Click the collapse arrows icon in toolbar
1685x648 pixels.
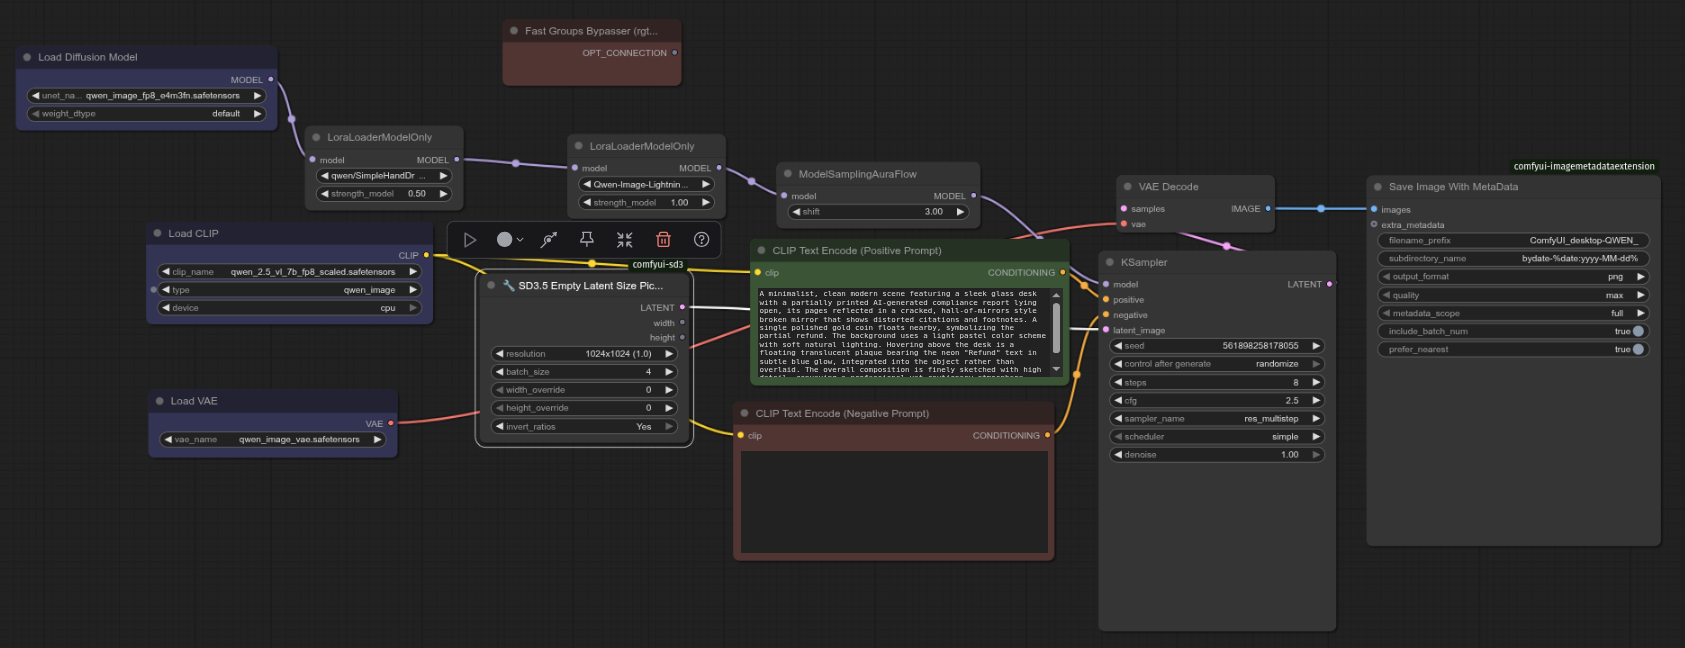pos(625,240)
